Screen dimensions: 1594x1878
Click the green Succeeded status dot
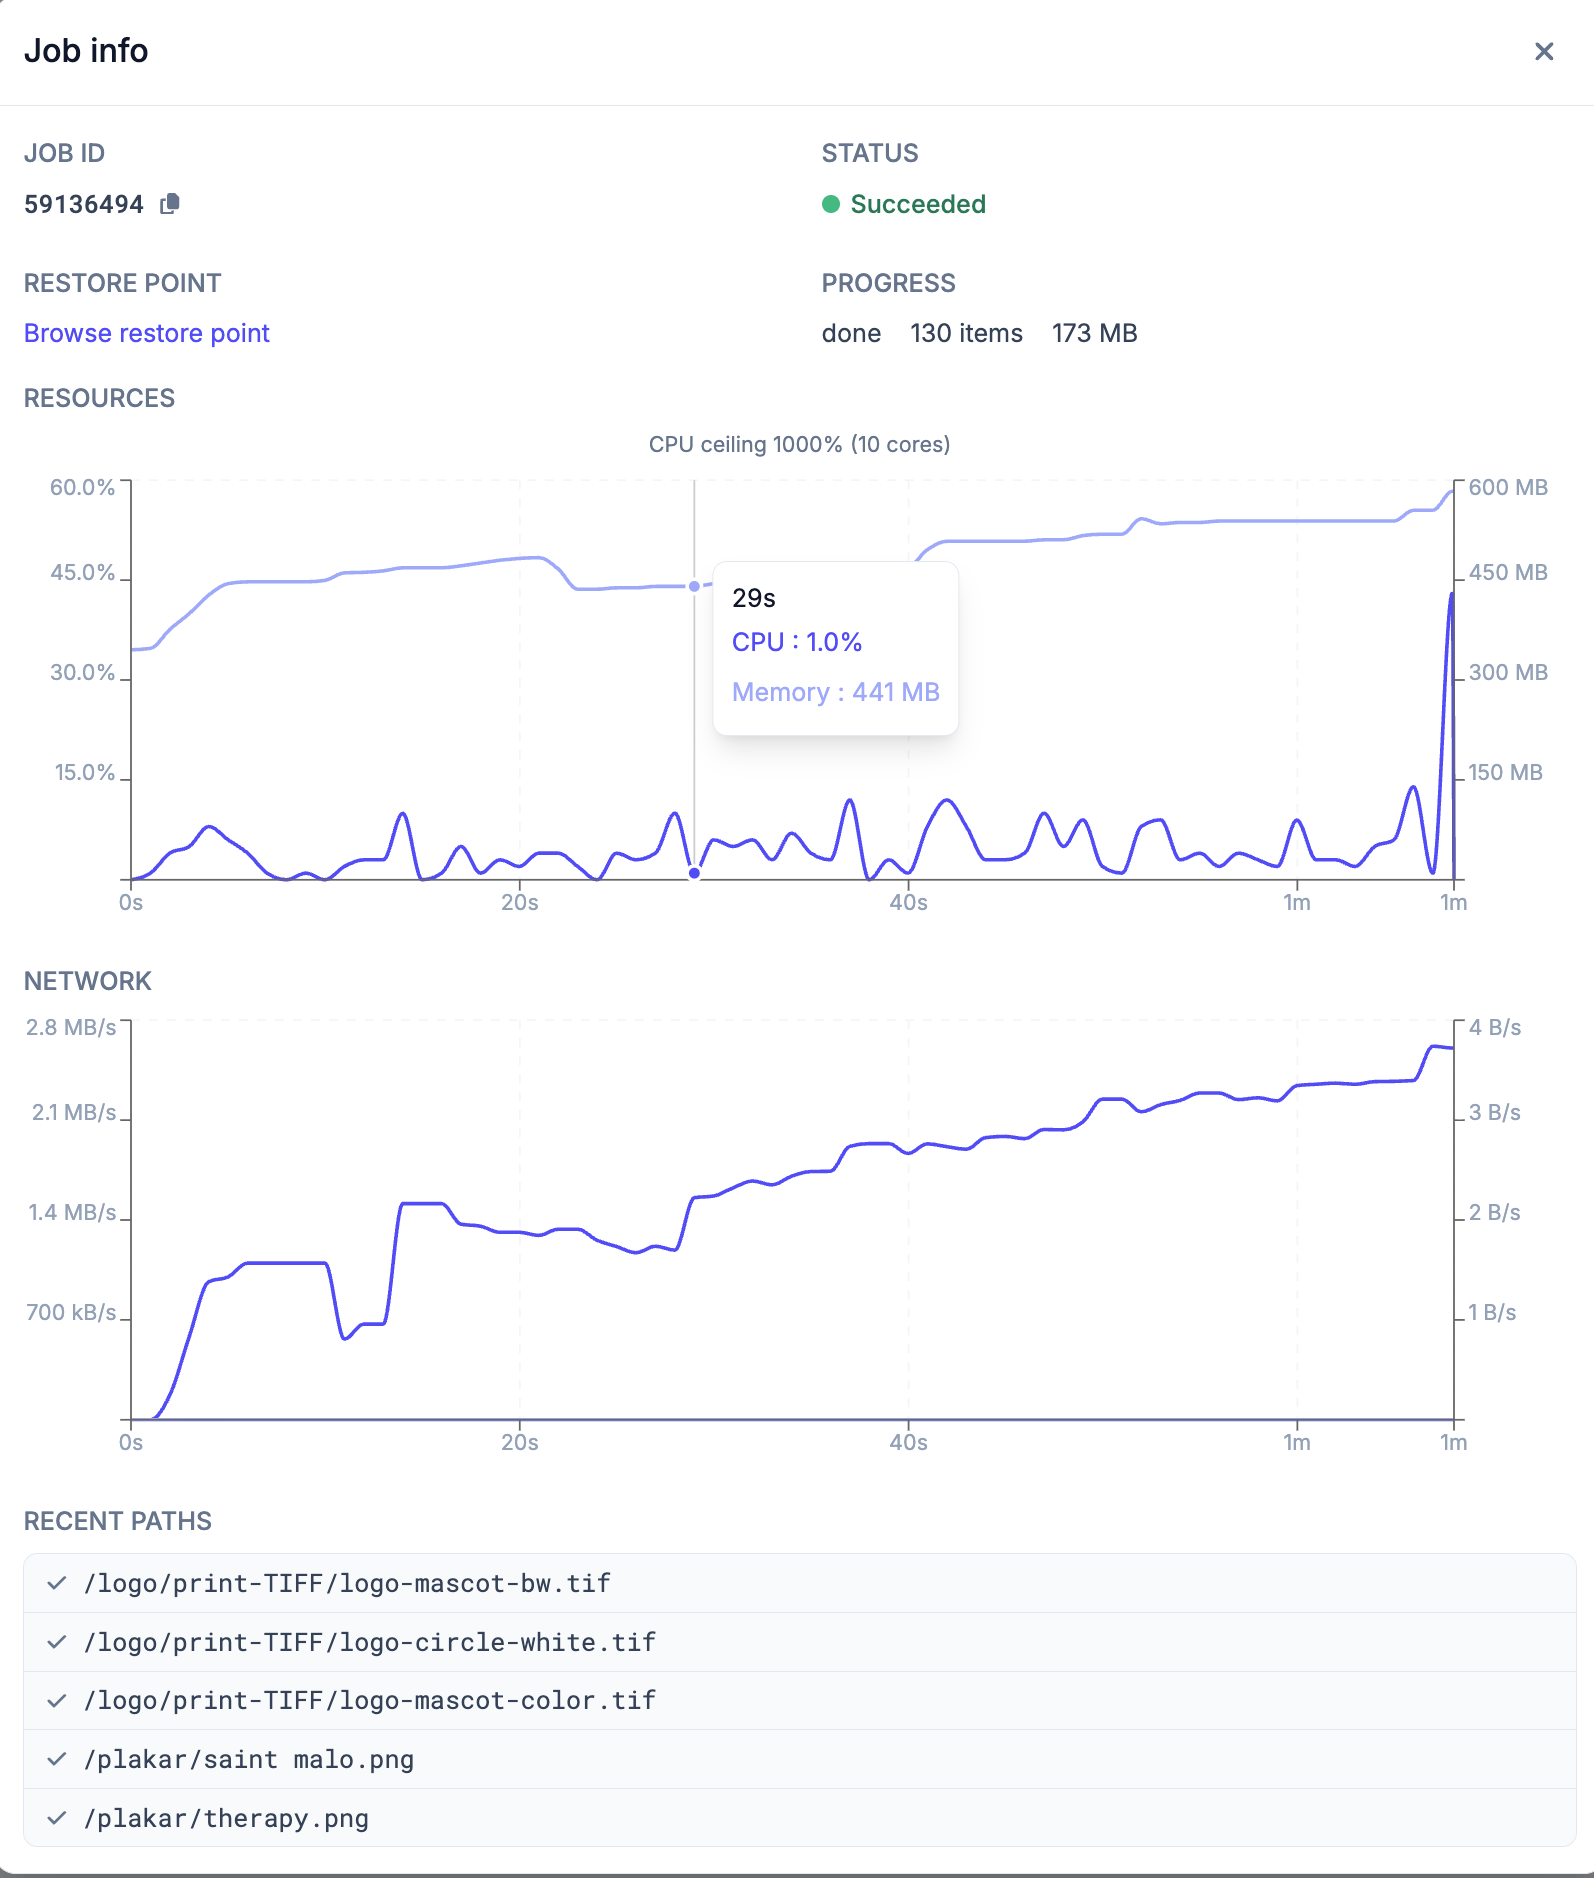[x=831, y=204]
